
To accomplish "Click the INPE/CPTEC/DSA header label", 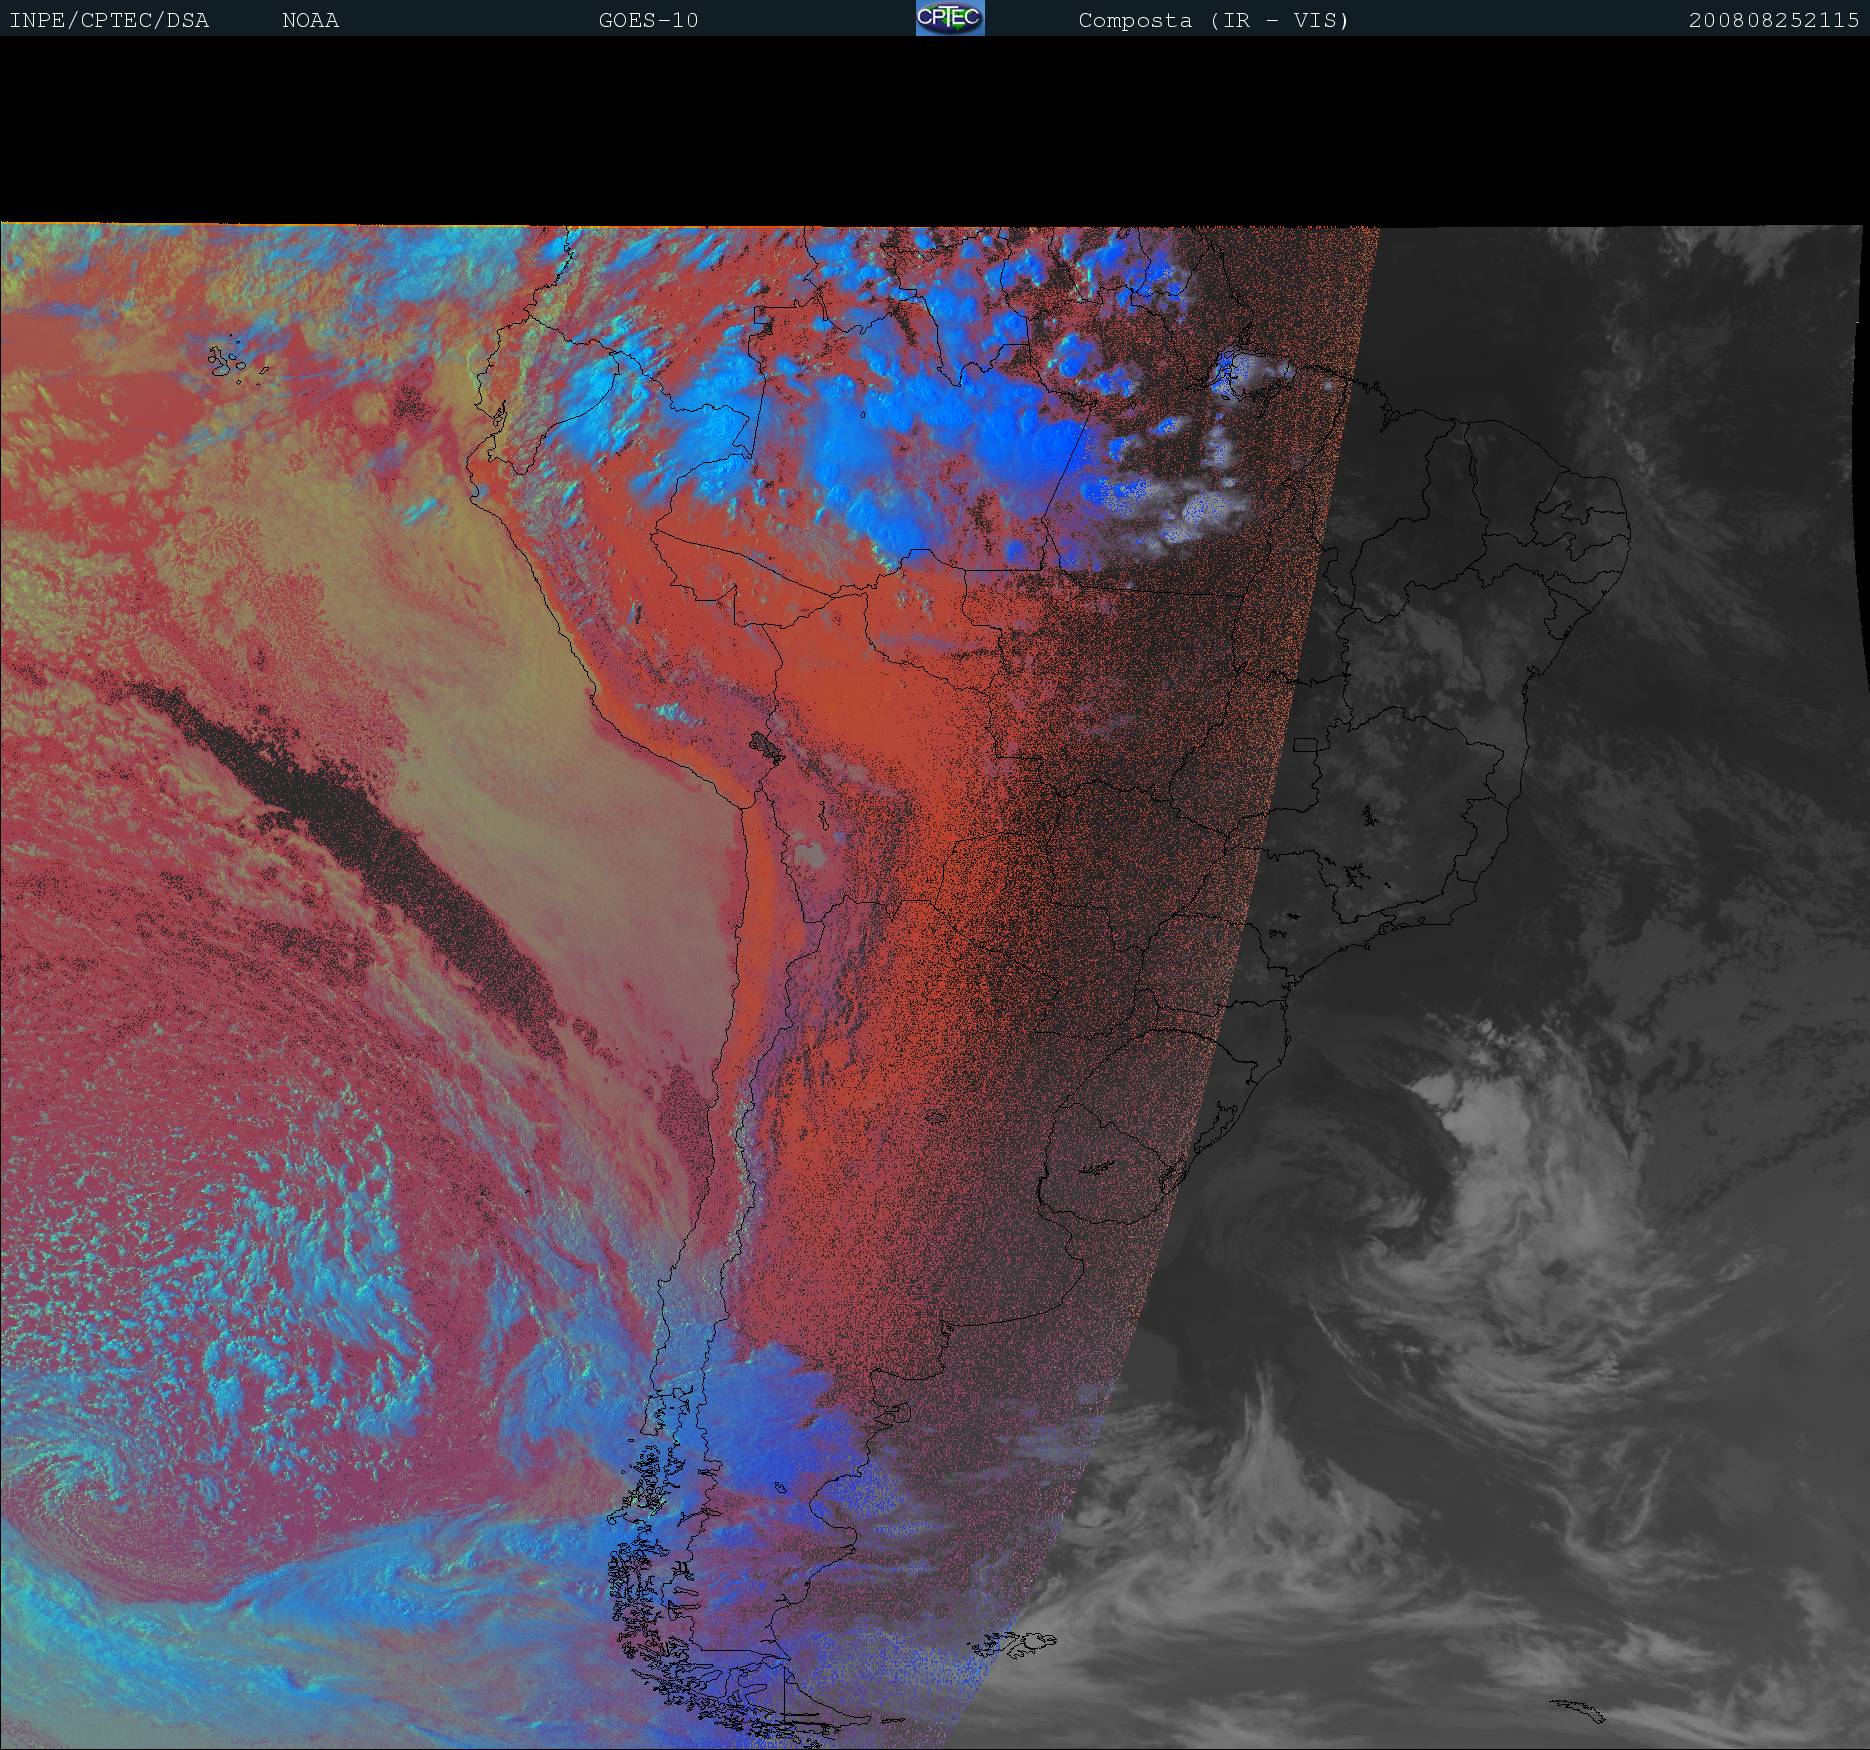I will 109,21.
